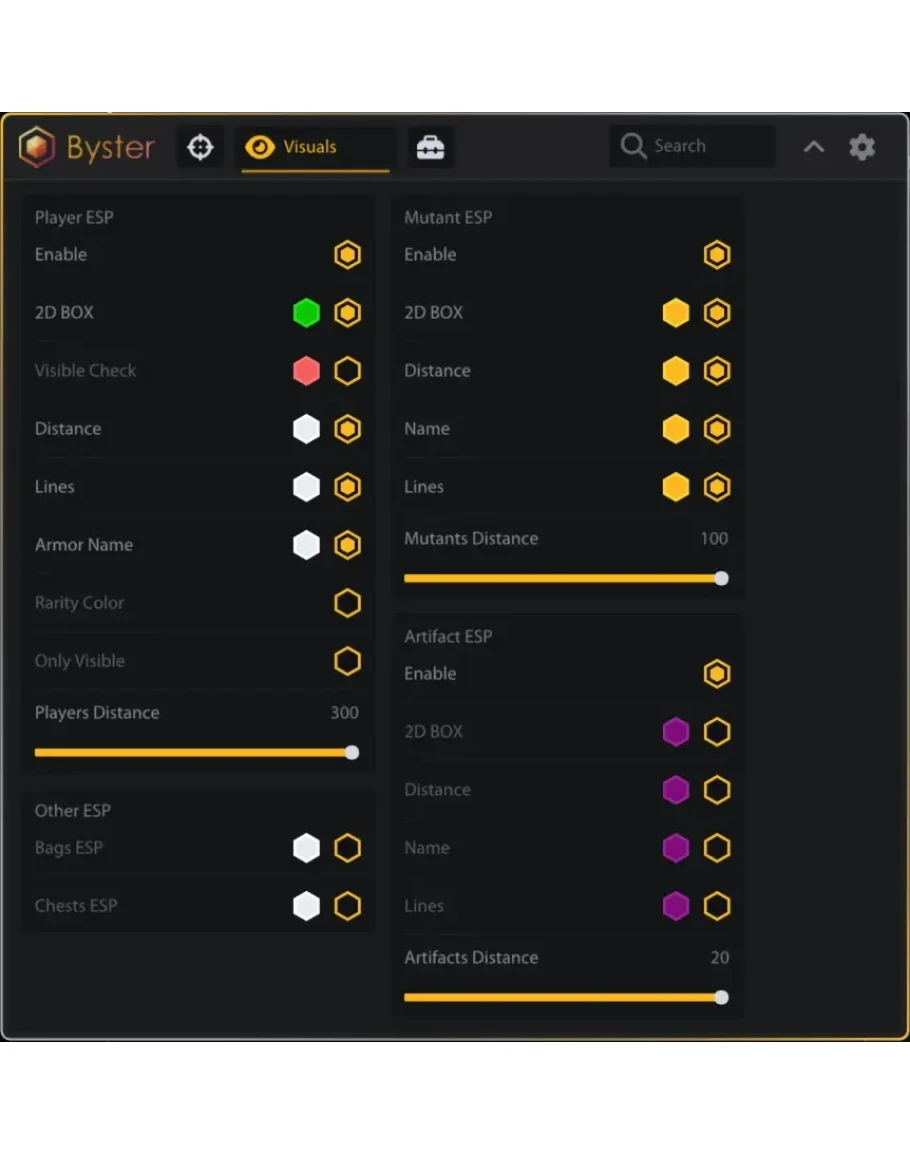Image resolution: width=910 pixels, height=1155 pixels.
Task: Enable the Chests ESP toggle
Action: [347, 906]
